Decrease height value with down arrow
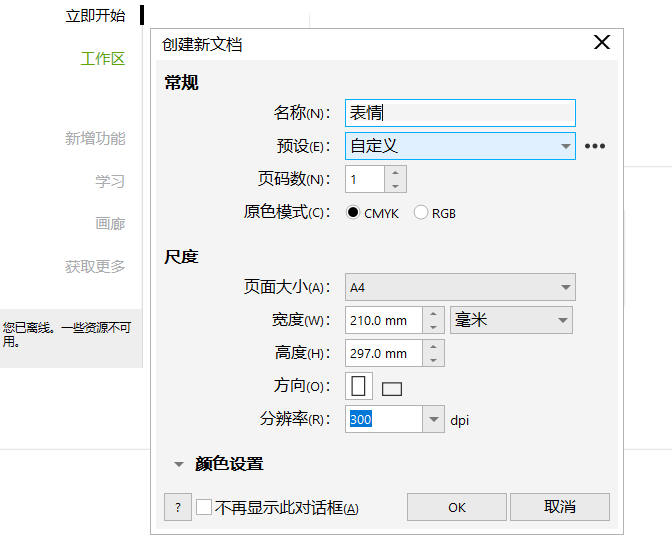This screenshot has height=540, width=672. 433,359
